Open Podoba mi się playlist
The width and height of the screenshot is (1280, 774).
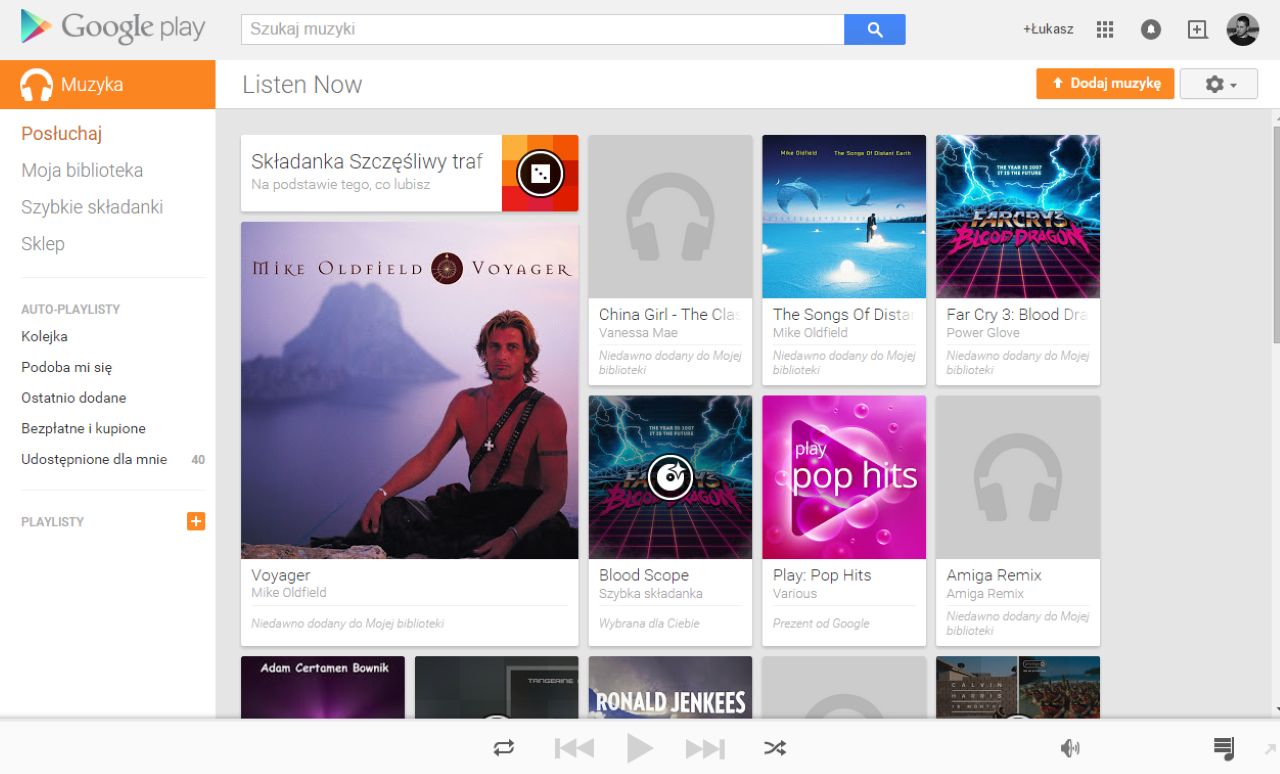click(x=67, y=367)
